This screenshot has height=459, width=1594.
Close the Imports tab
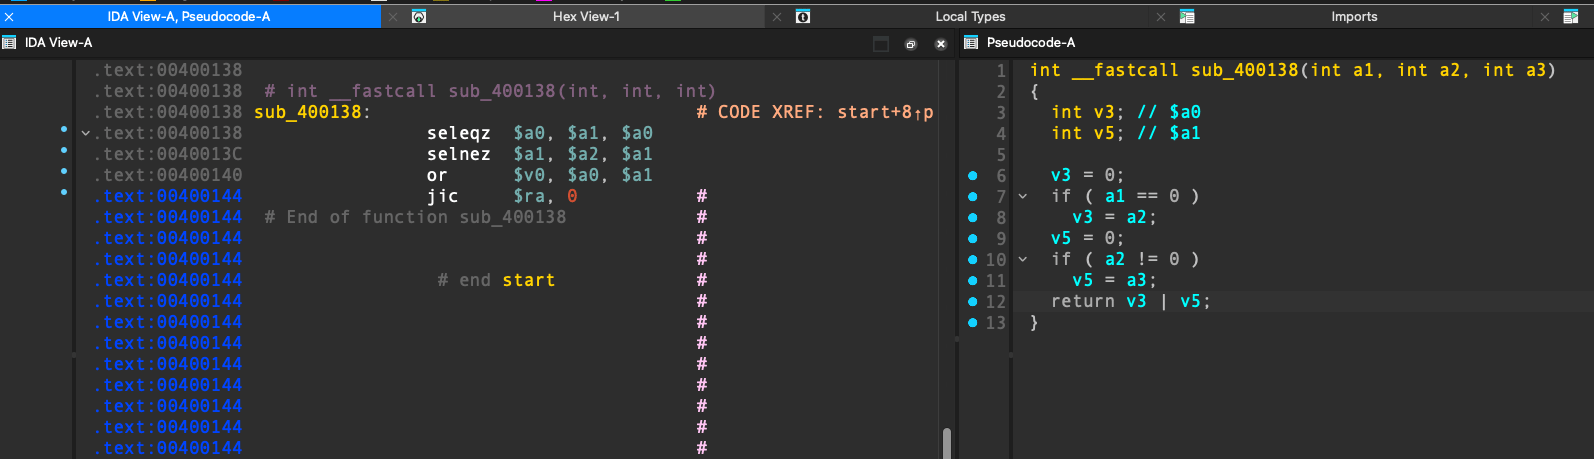coord(1161,17)
